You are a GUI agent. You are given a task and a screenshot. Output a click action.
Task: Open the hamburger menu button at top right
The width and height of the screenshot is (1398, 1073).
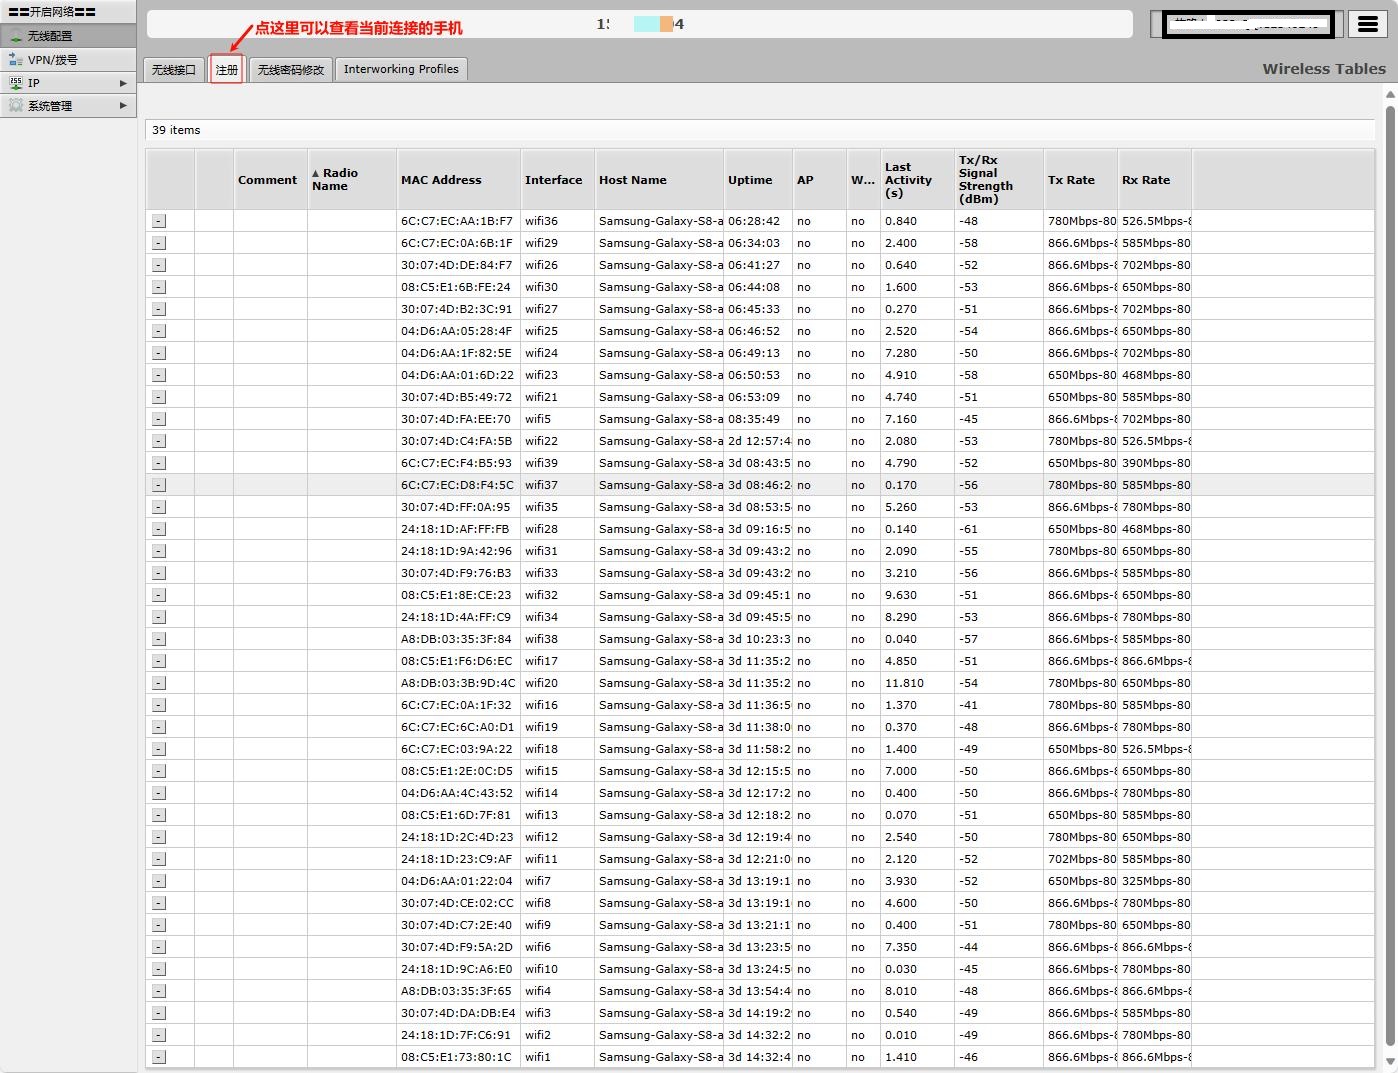point(1367,24)
